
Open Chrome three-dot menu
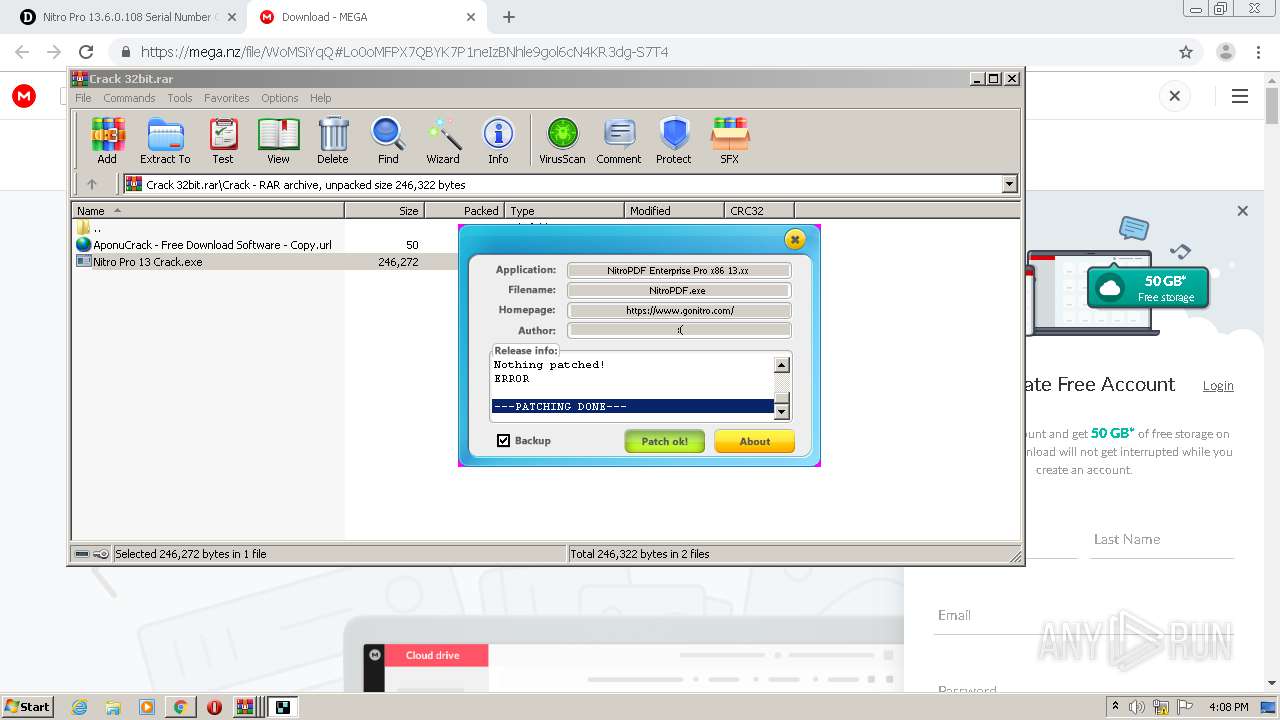click(1256, 52)
